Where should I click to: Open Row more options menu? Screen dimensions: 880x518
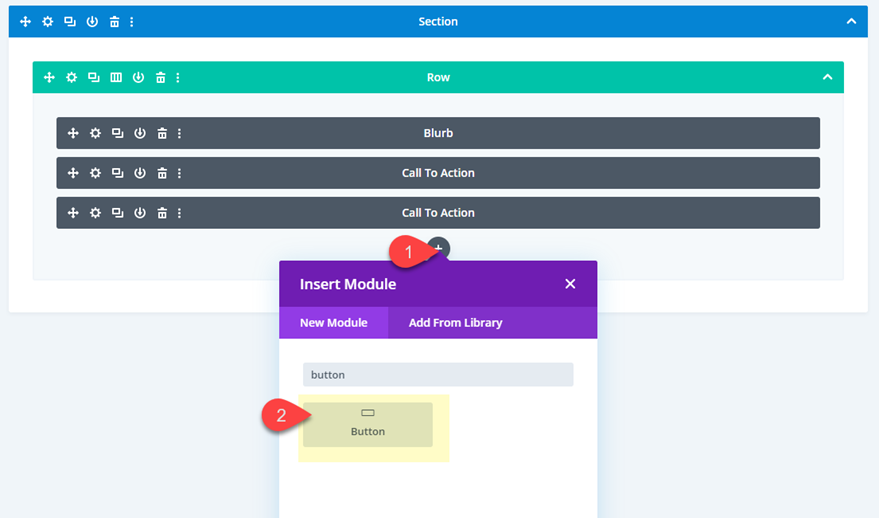tap(178, 77)
